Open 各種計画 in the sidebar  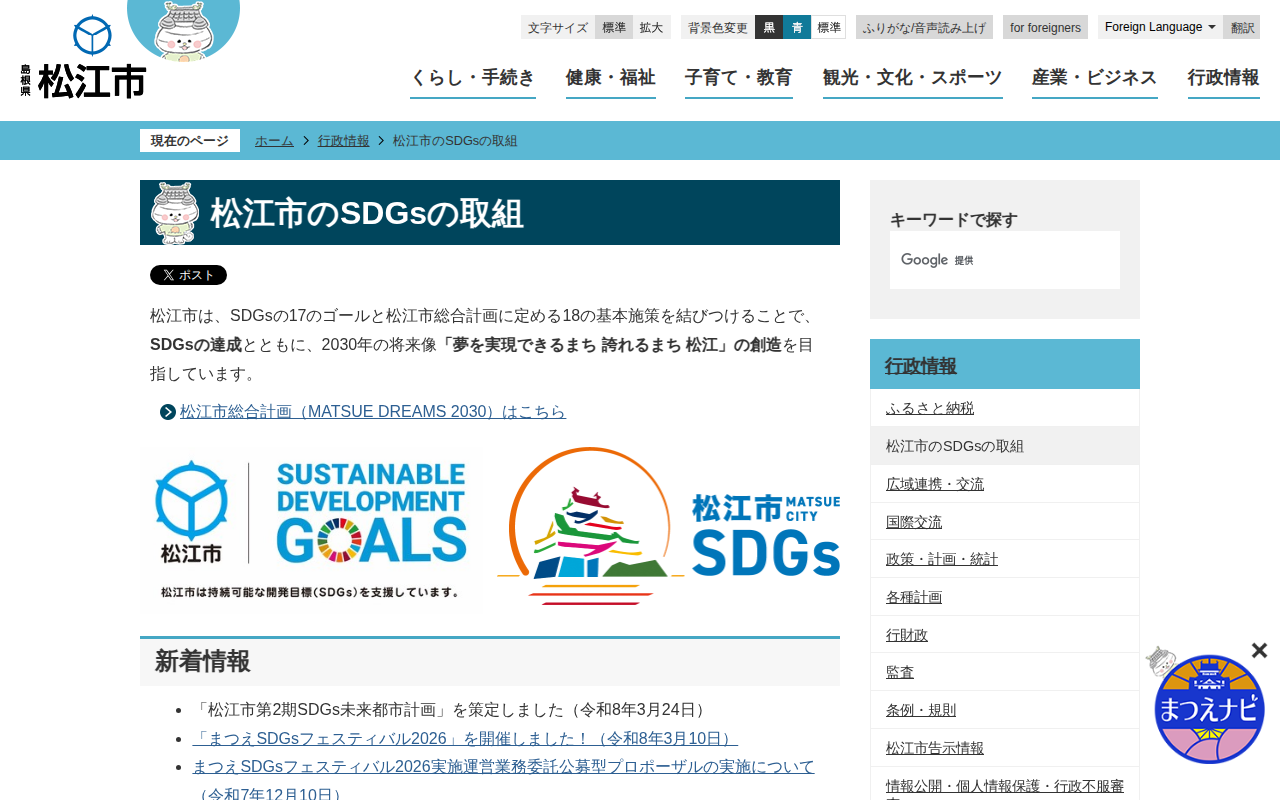point(1005,597)
